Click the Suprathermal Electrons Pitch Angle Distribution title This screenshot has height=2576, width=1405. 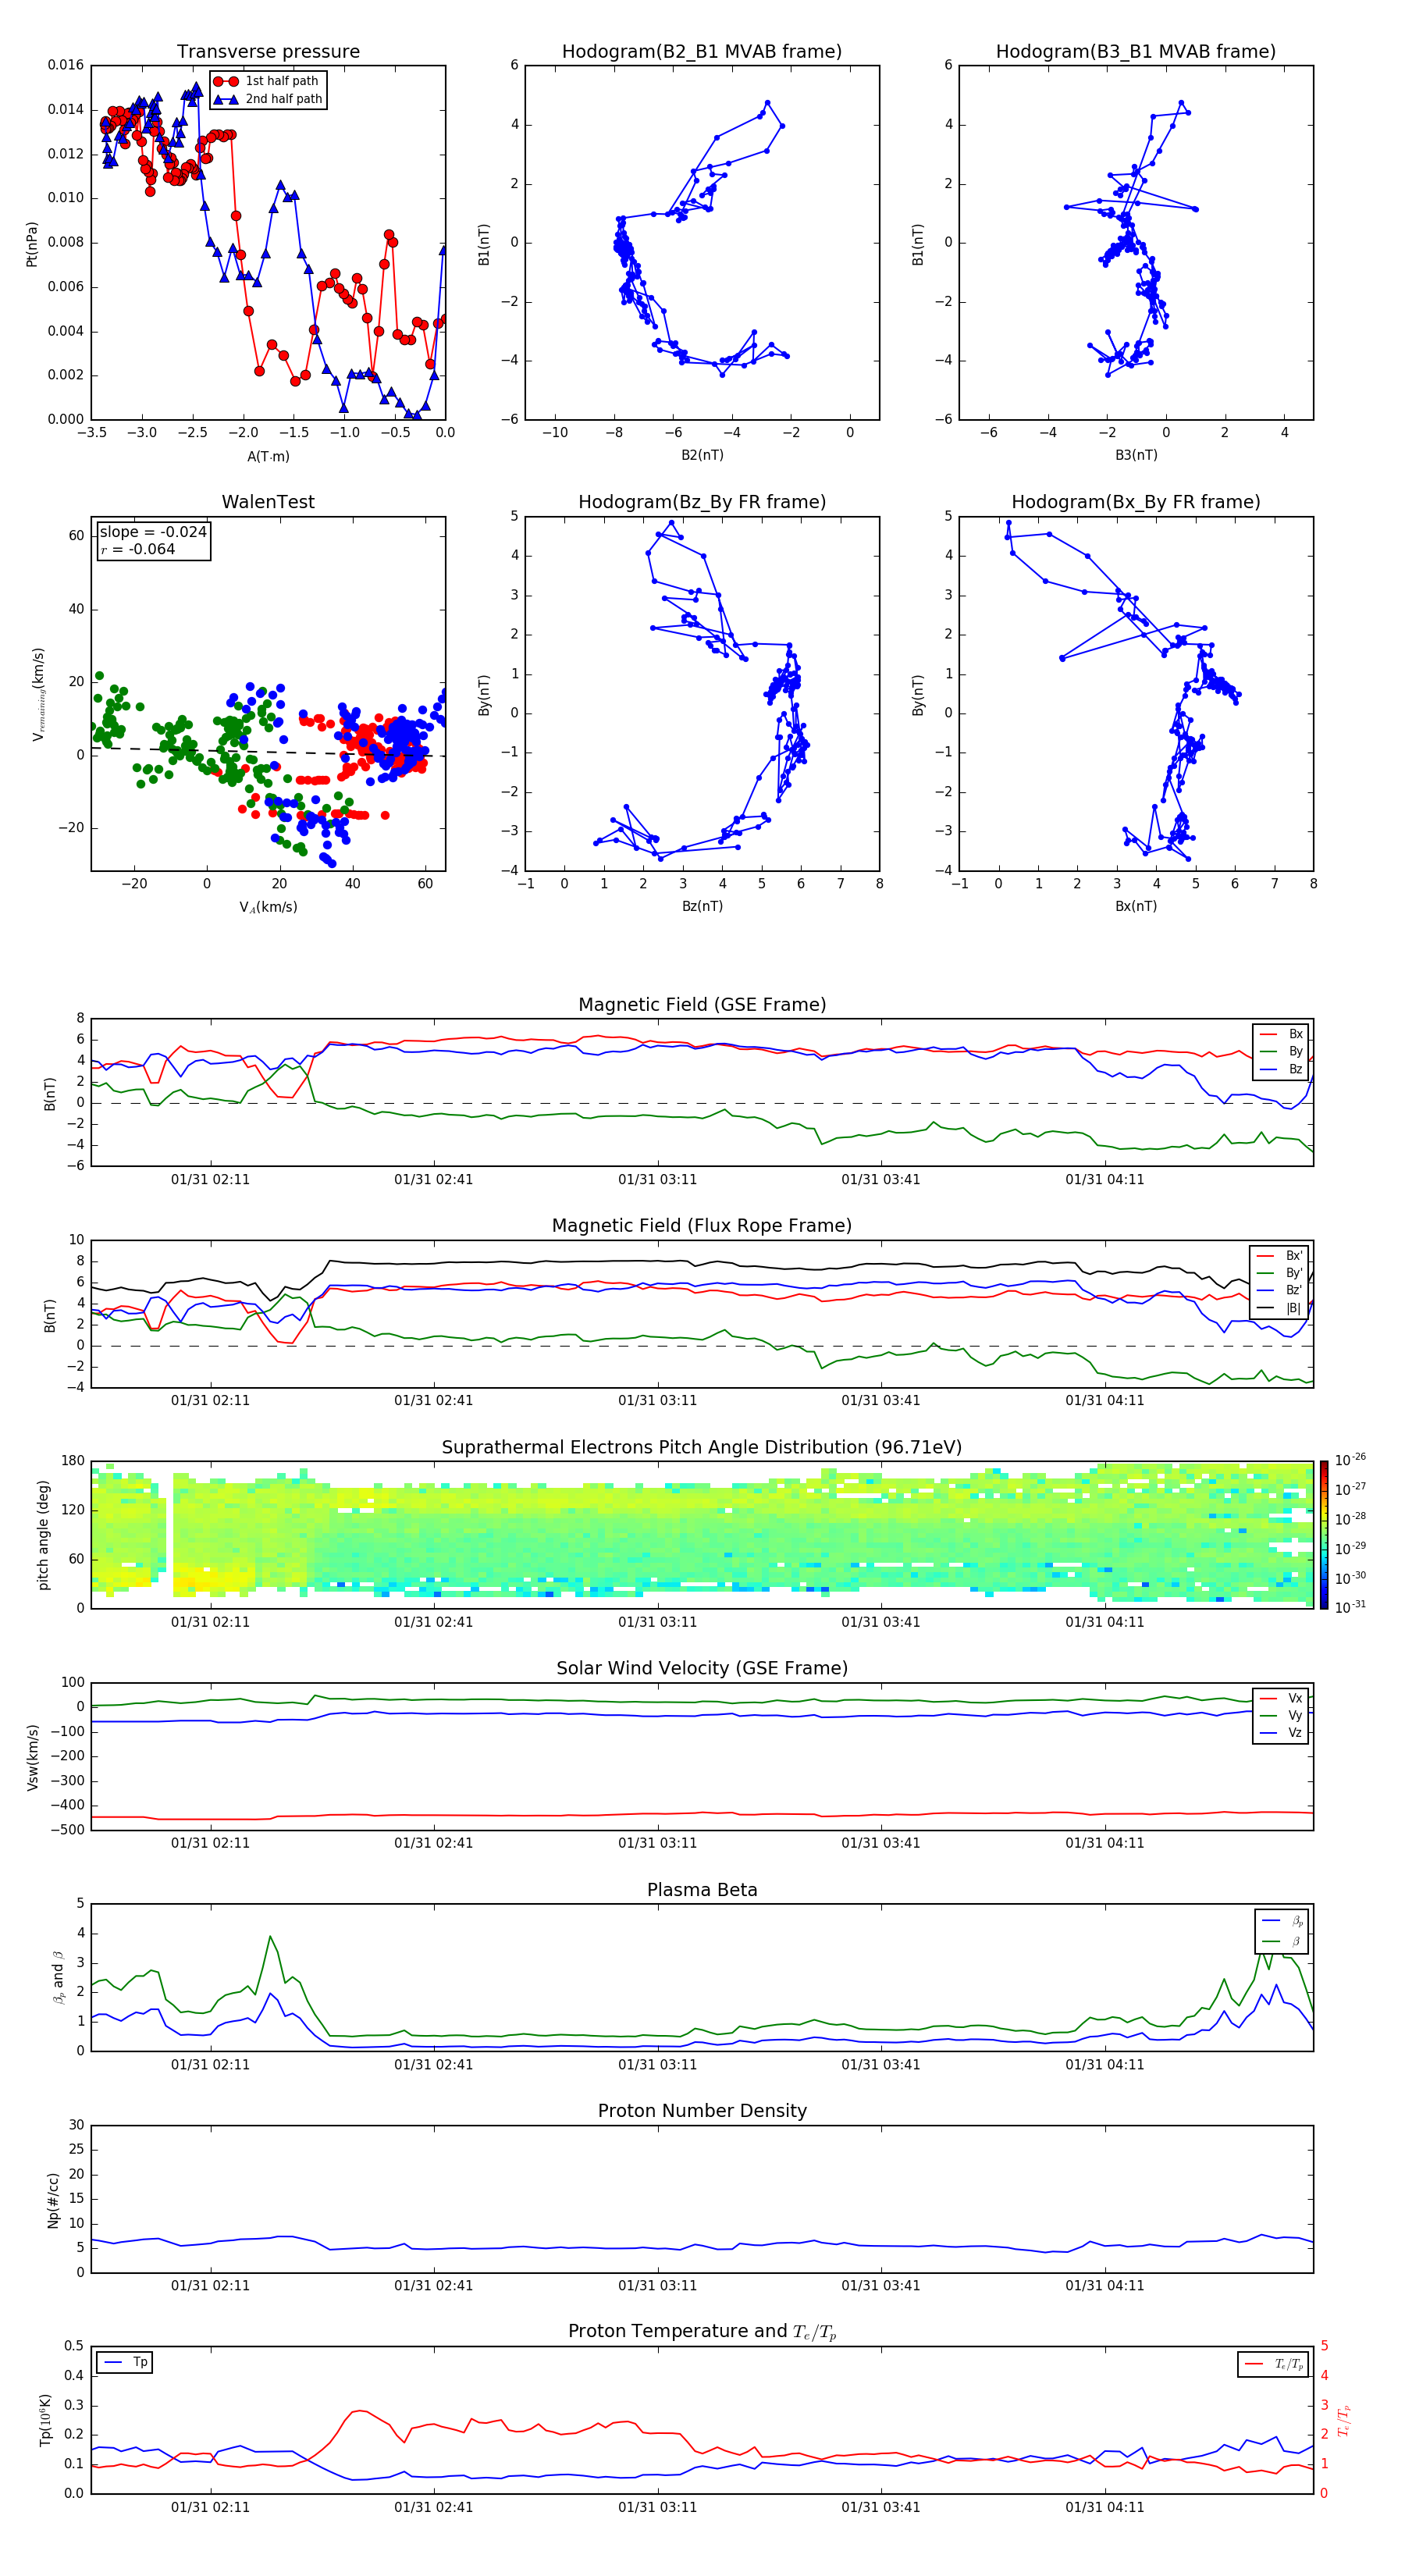tap(702, 1447)
